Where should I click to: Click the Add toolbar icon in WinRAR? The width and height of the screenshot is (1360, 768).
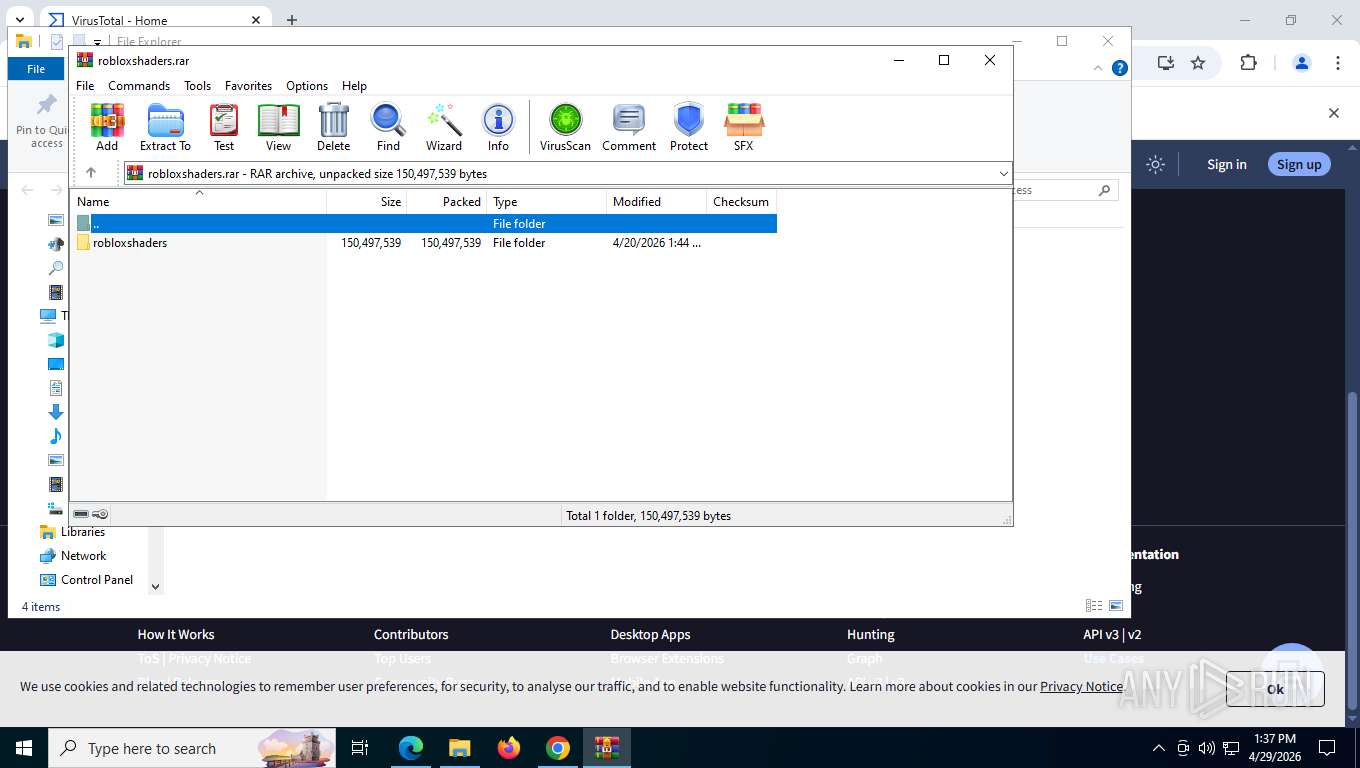107,127
